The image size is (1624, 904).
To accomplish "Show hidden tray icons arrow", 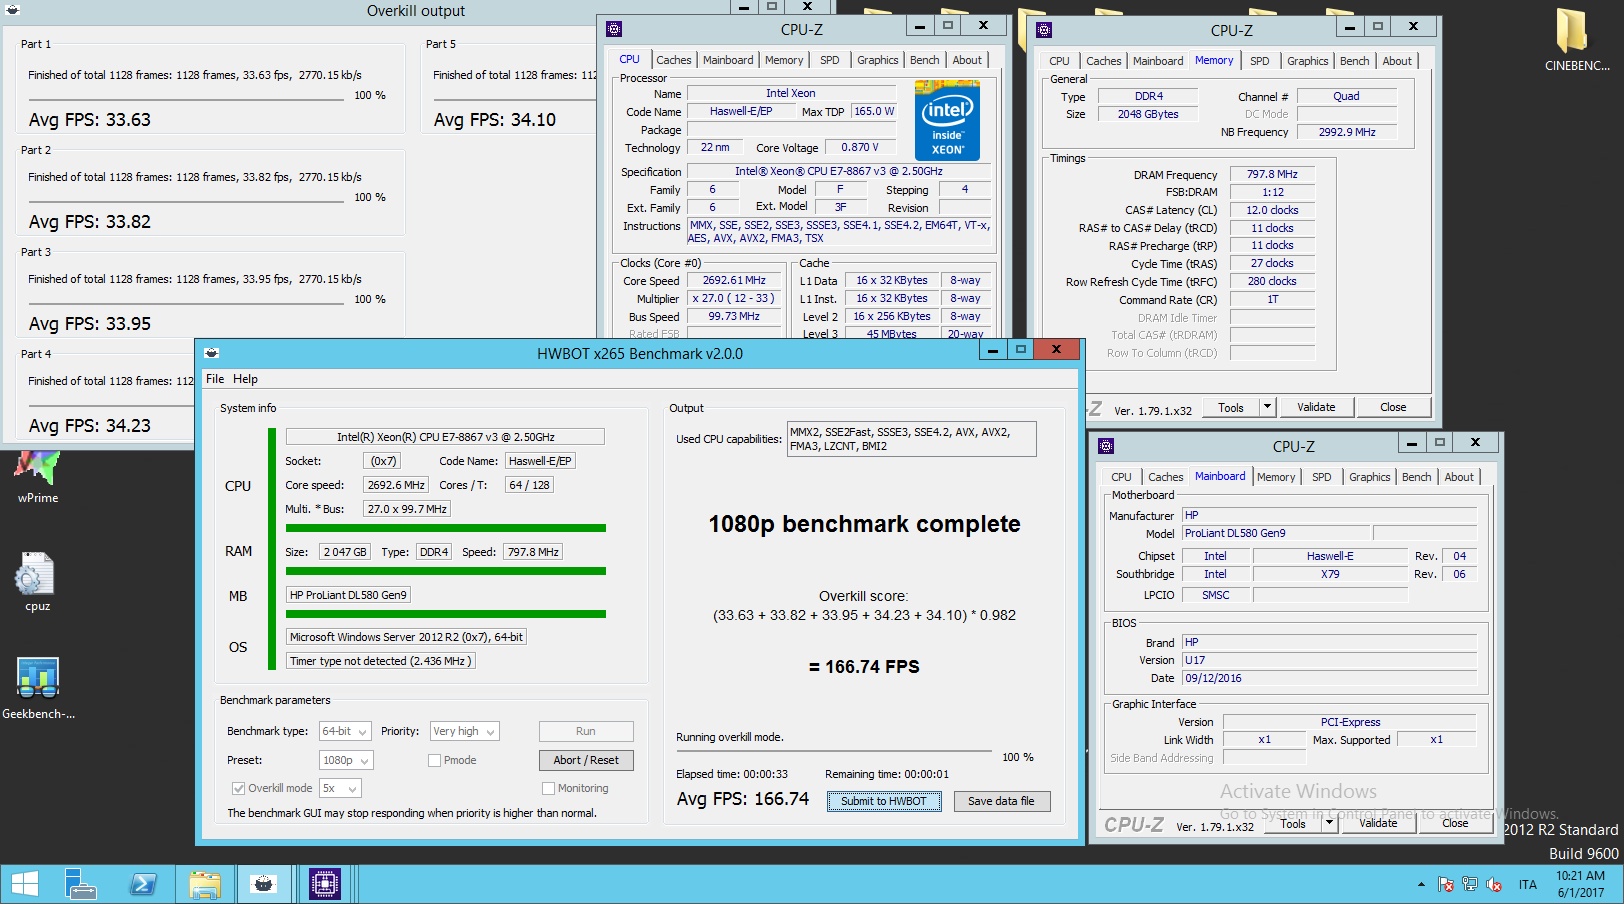I will 1421,885.
